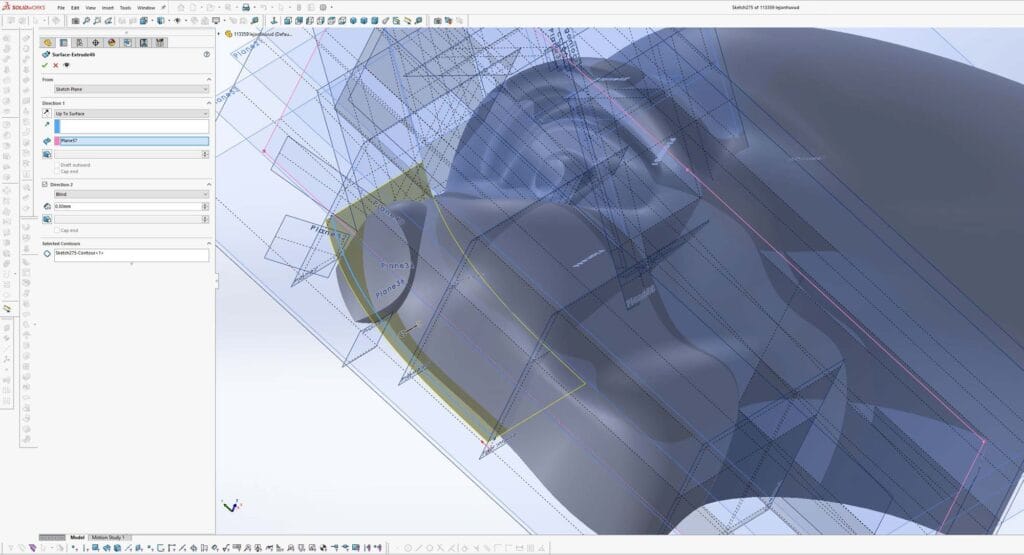Click the reverse direction arrow in Direction 1
The width and height of the screenshot is (1024, 555).
pos(47,114)
